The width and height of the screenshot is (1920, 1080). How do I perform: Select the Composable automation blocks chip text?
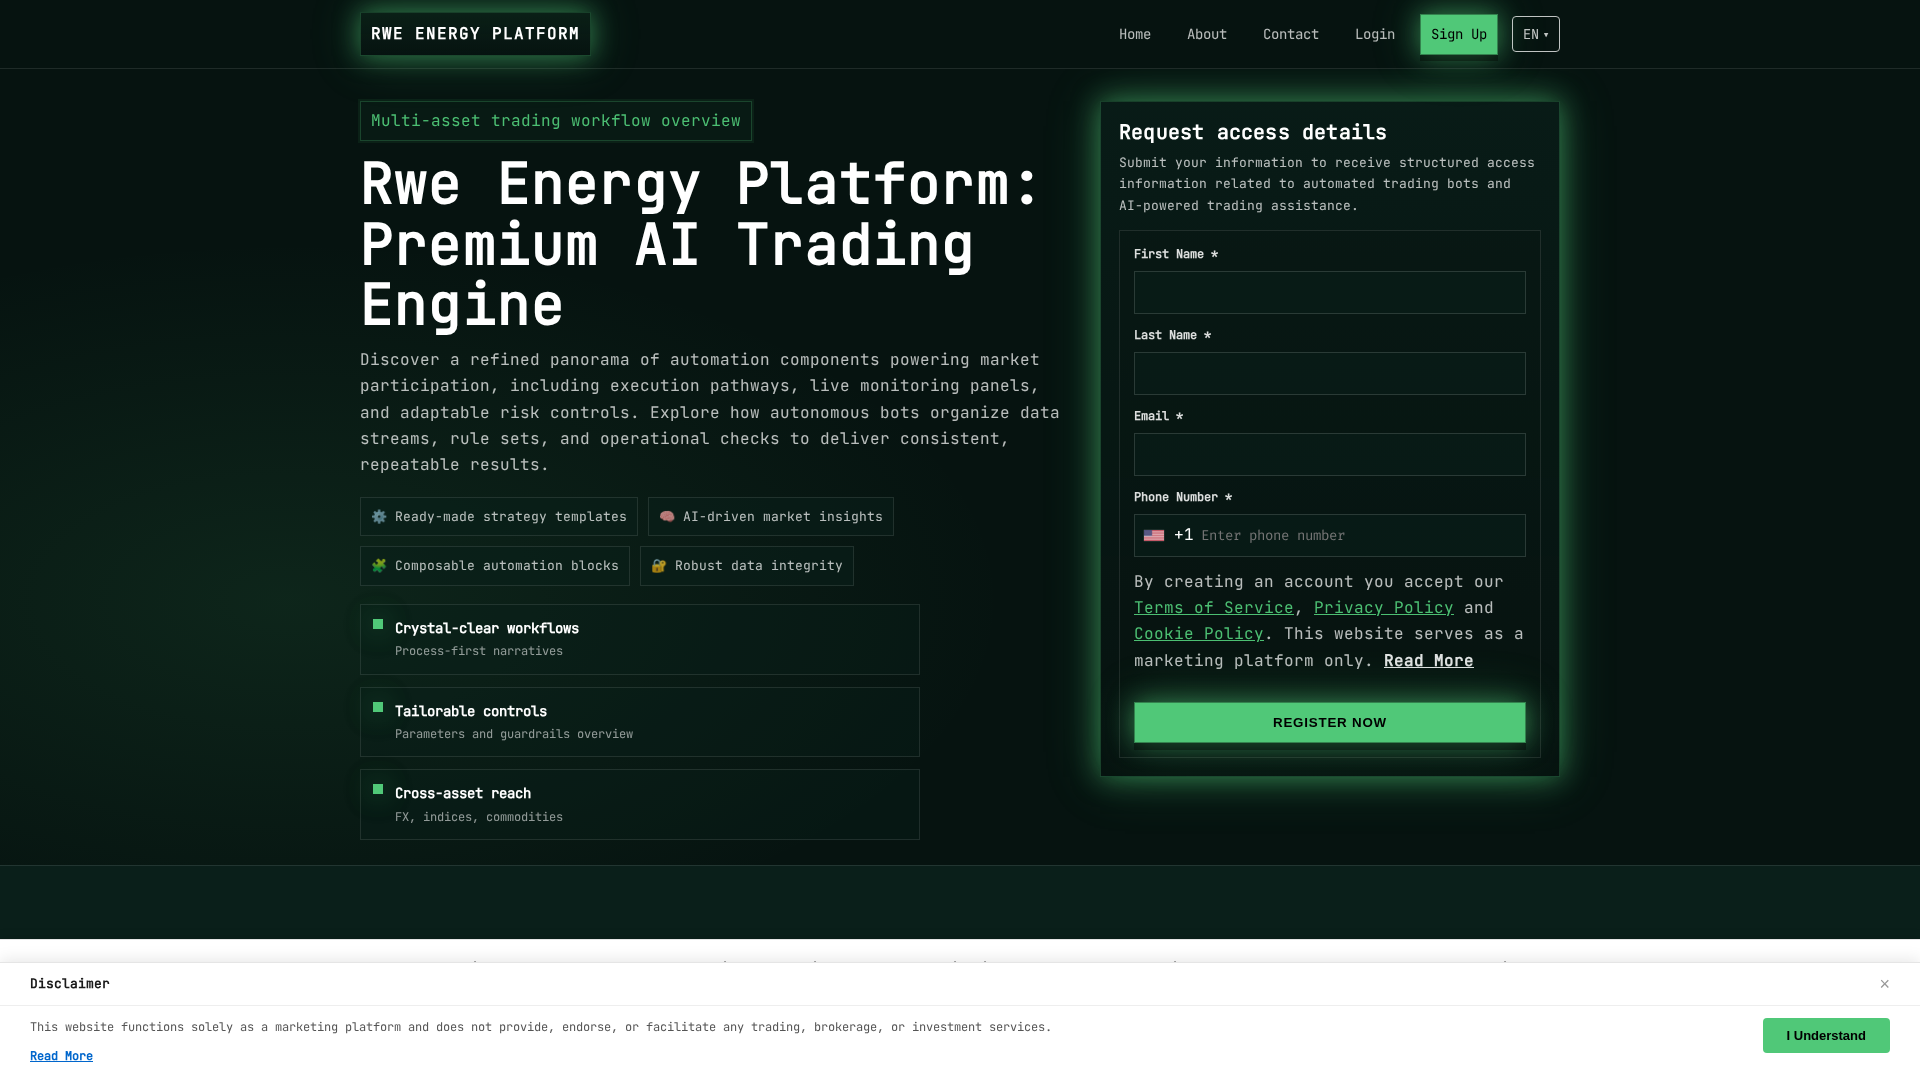pos(507,566)
